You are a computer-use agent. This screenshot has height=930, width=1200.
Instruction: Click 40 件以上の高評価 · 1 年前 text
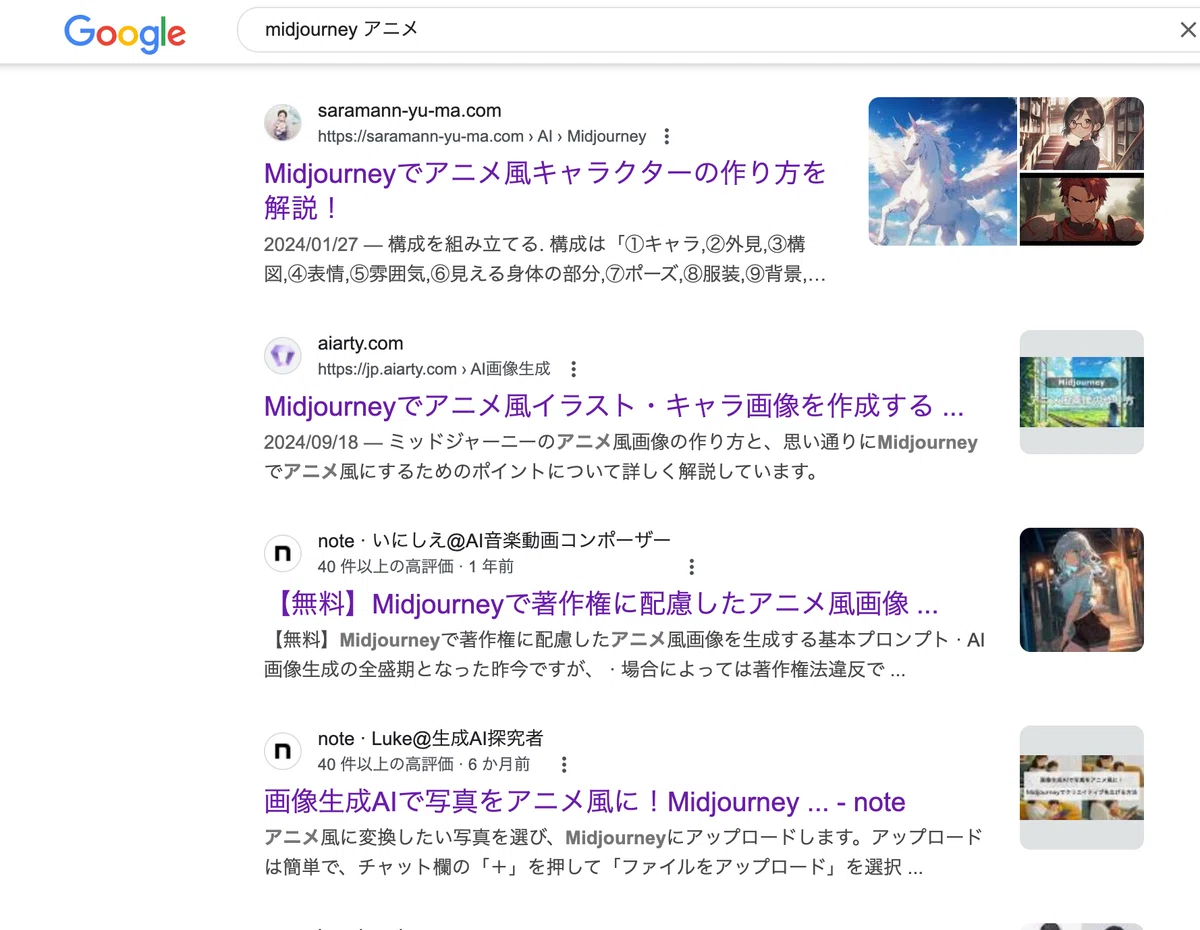click(416, 567)
